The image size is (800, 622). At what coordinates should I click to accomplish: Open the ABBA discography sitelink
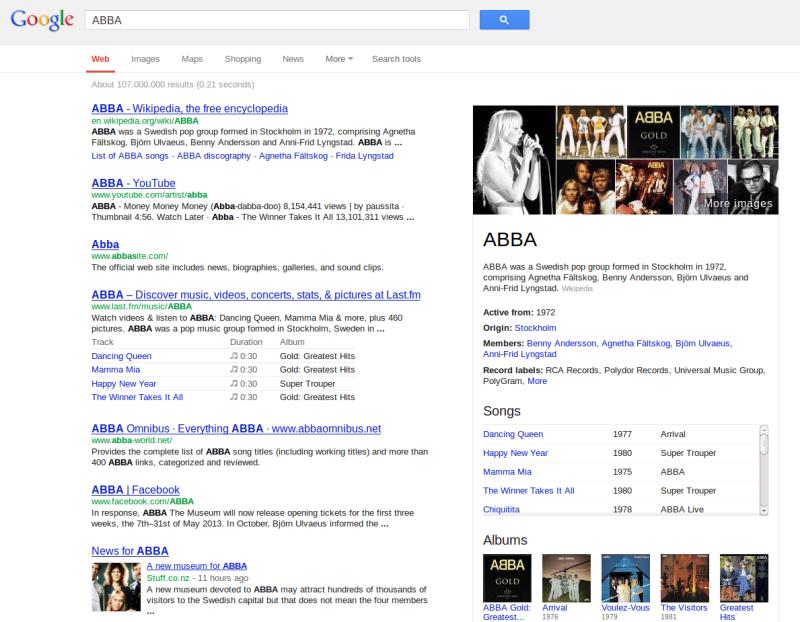pyautogui.click(x=214, y=156)
